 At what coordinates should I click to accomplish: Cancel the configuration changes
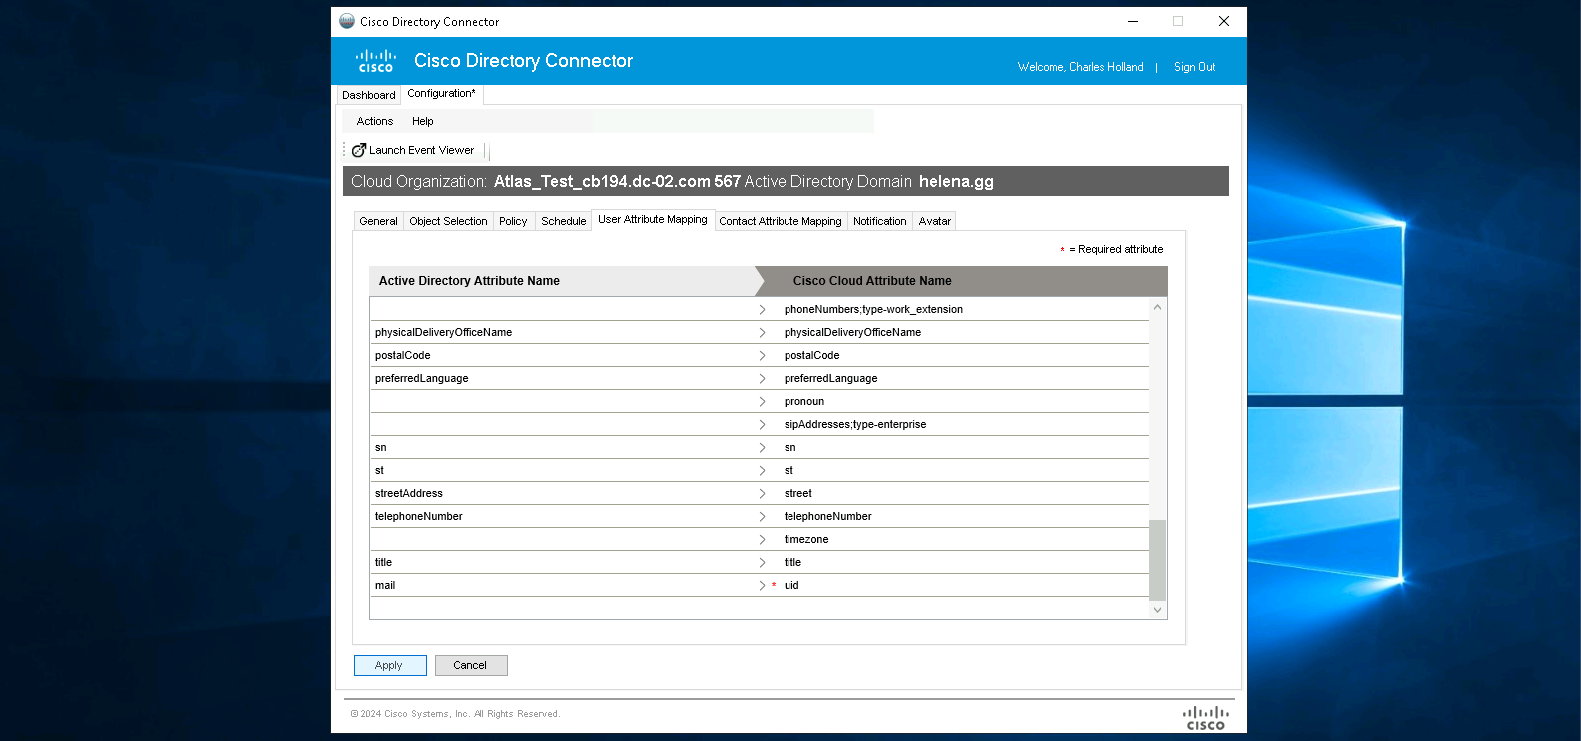[x=470, y=665]
